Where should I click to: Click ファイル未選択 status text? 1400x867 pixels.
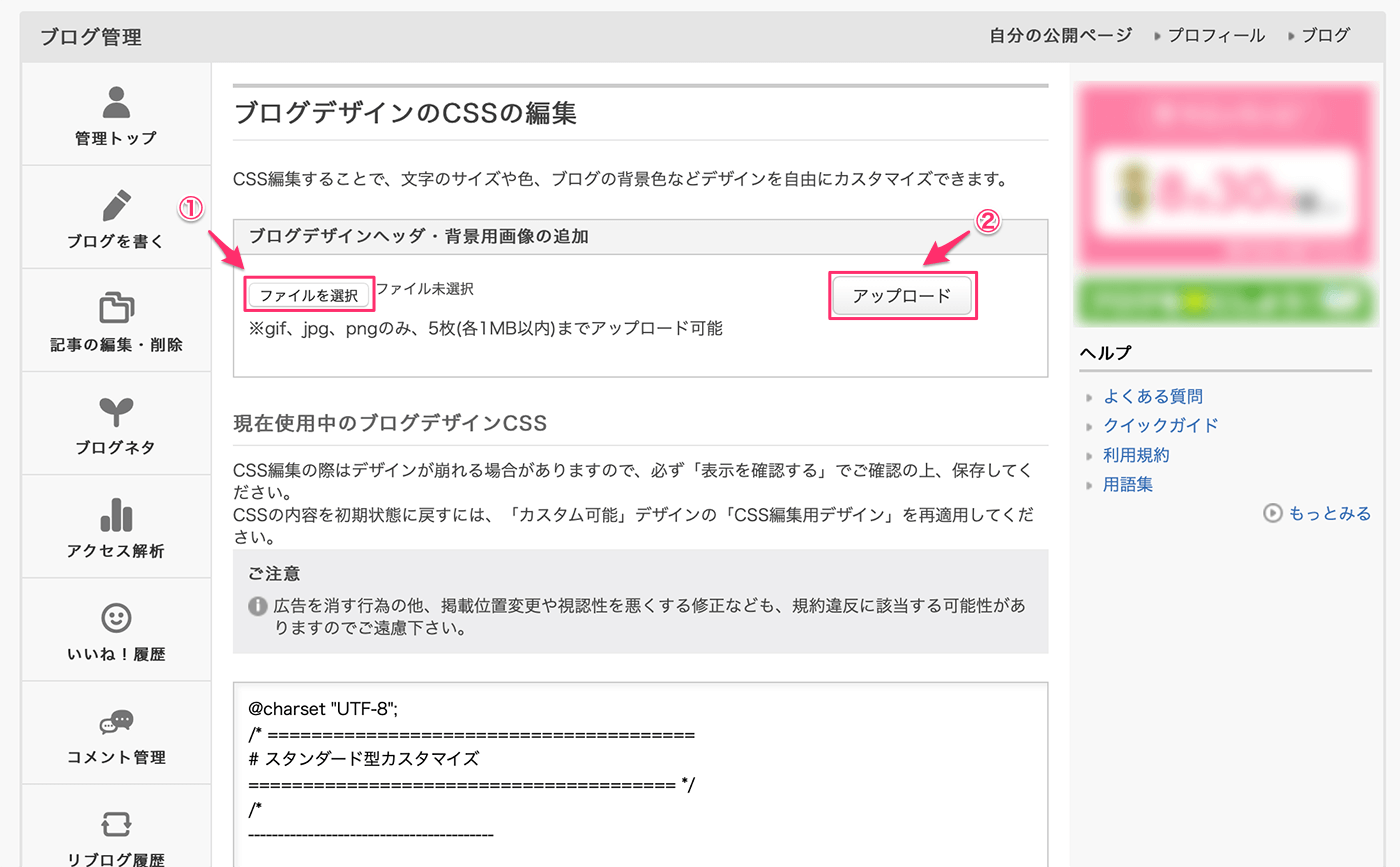(x=424, y=289)
